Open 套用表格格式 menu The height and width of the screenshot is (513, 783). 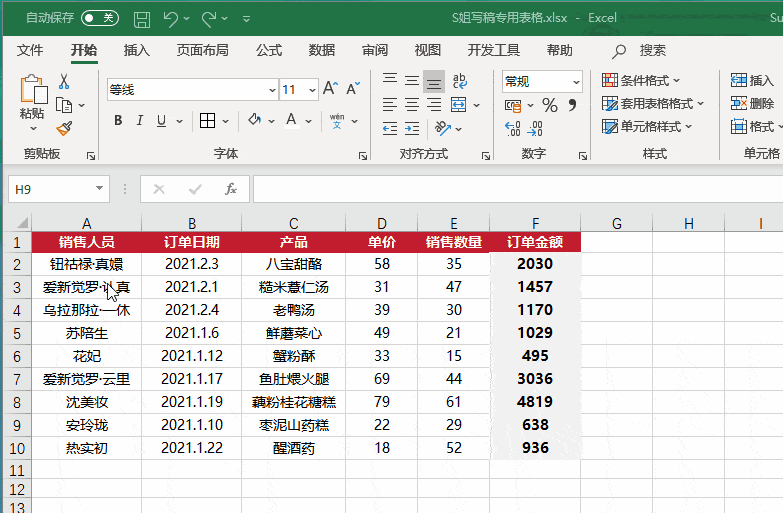click(653, 103)
